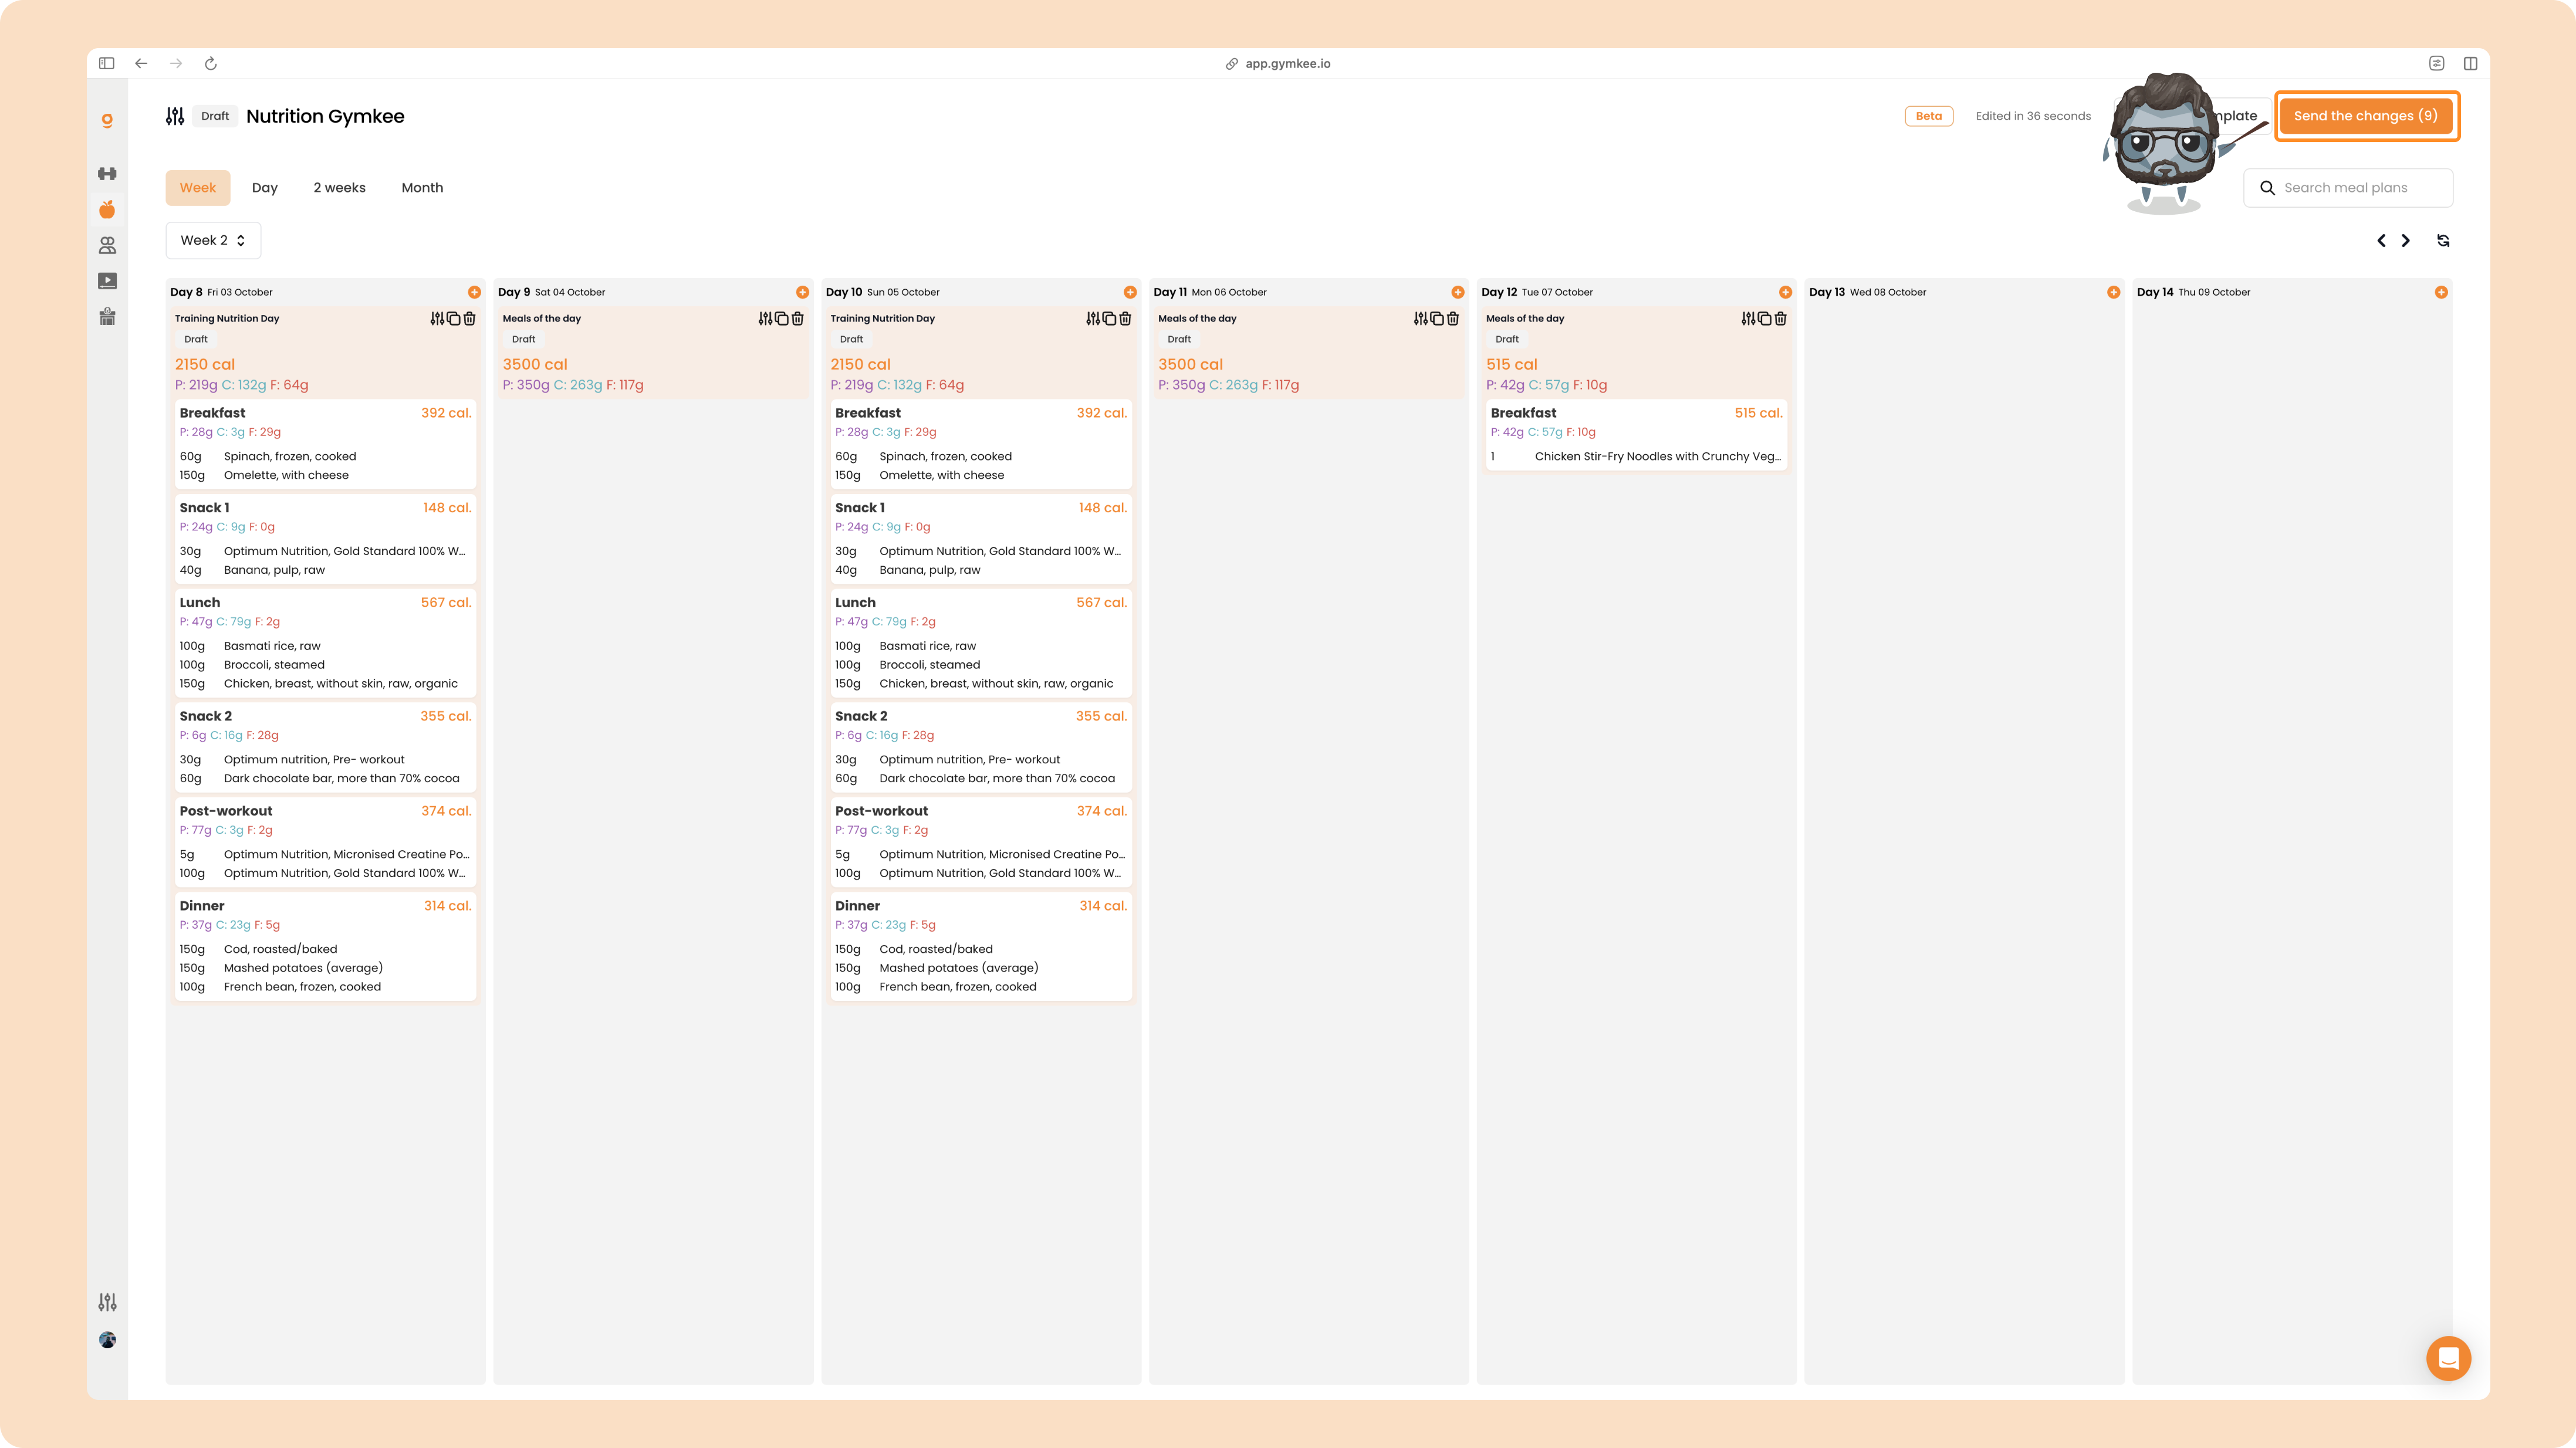Add a meal plan to Day 12
Image resolution: width=2576 pixels, height=1448 pixels.
coord(1785,292)
